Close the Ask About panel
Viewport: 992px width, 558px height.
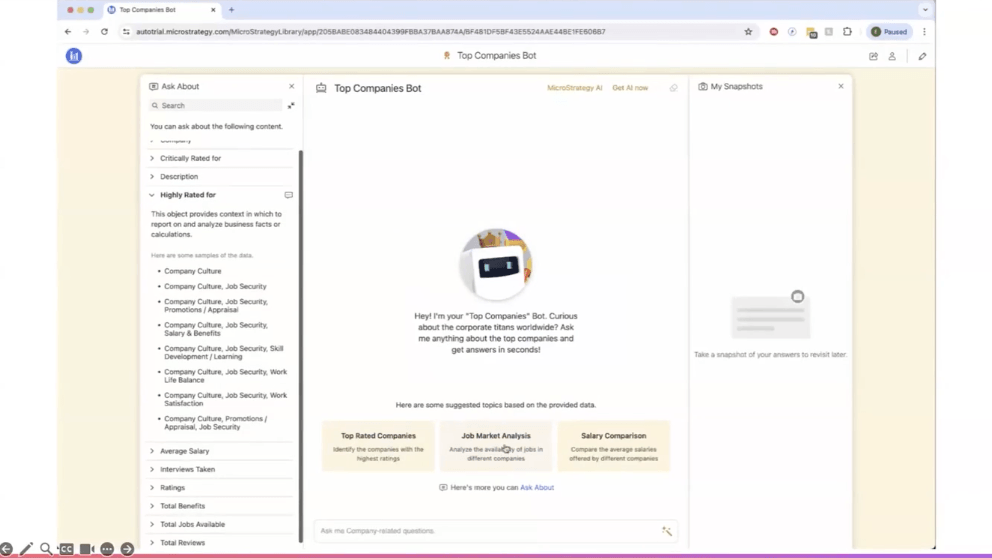pyautogui.click(x=292, y=87)
